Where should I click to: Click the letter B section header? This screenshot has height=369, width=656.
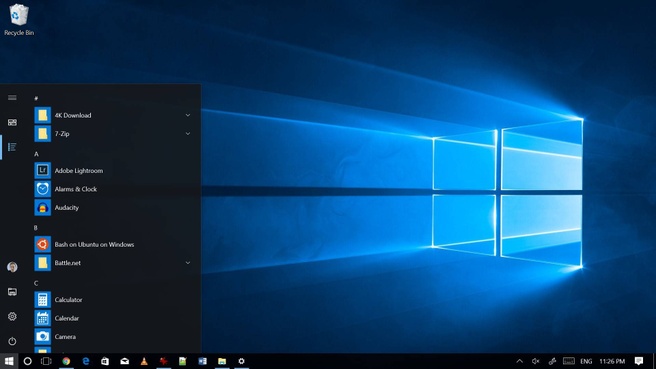click(36, 228)
